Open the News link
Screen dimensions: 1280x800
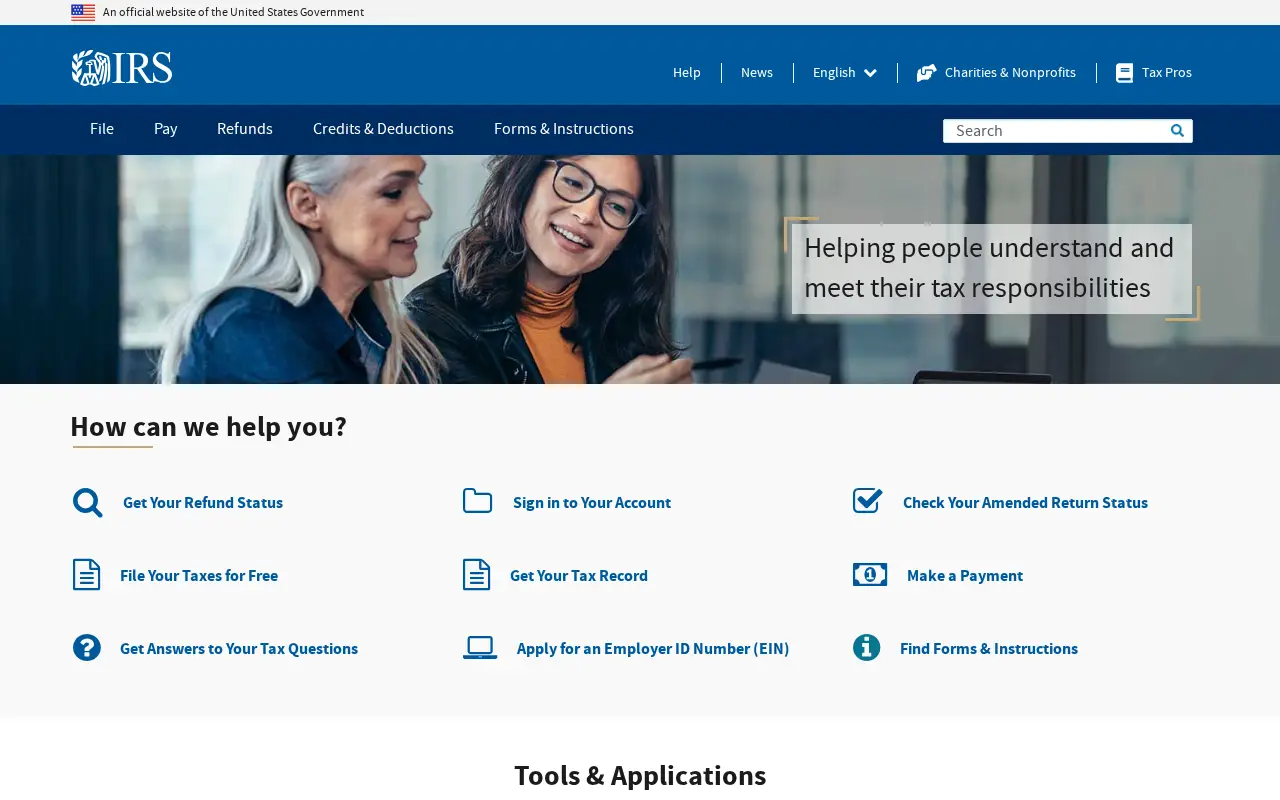pos(757,73)
